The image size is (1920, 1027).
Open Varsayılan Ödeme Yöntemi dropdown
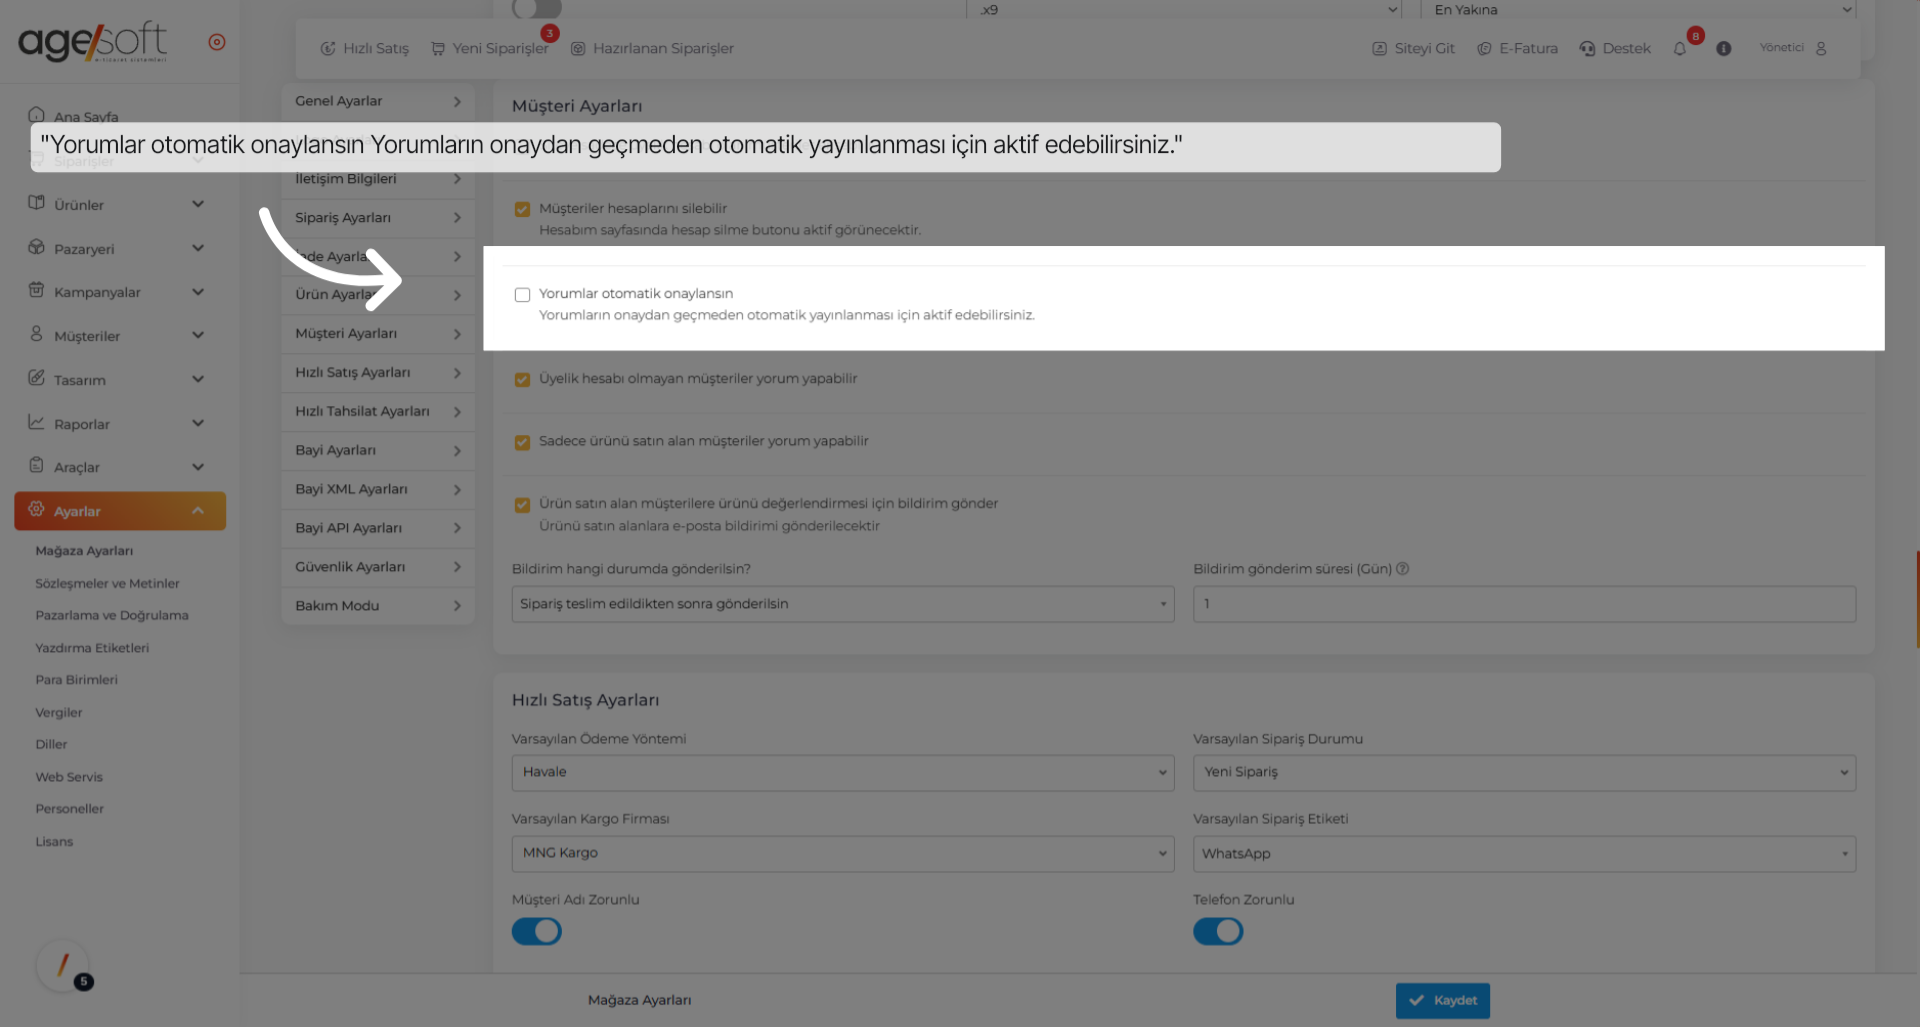coord(843,772)
